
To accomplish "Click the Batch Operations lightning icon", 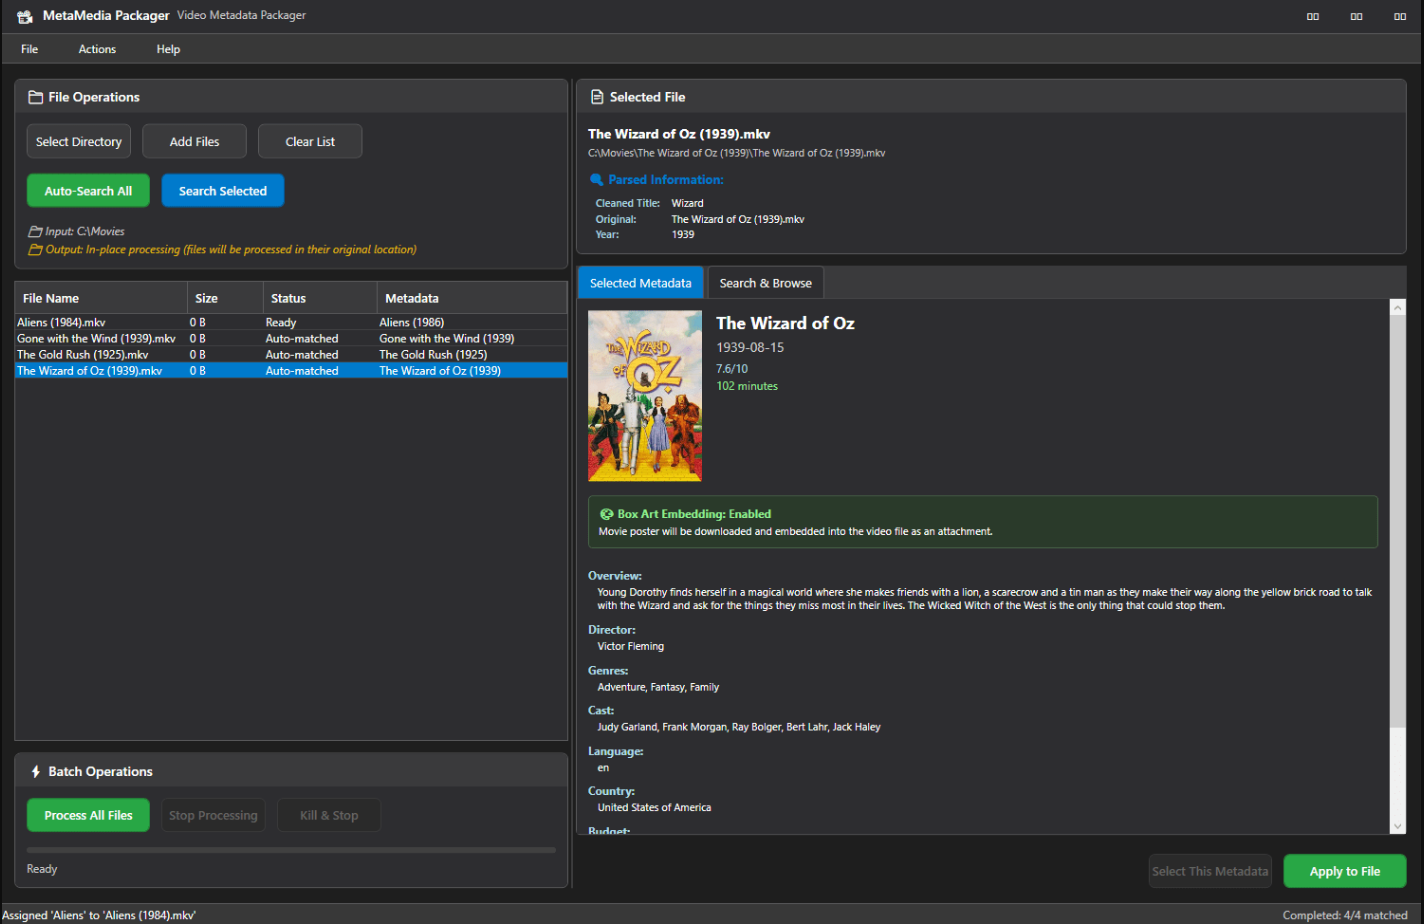I will point(36,772).
